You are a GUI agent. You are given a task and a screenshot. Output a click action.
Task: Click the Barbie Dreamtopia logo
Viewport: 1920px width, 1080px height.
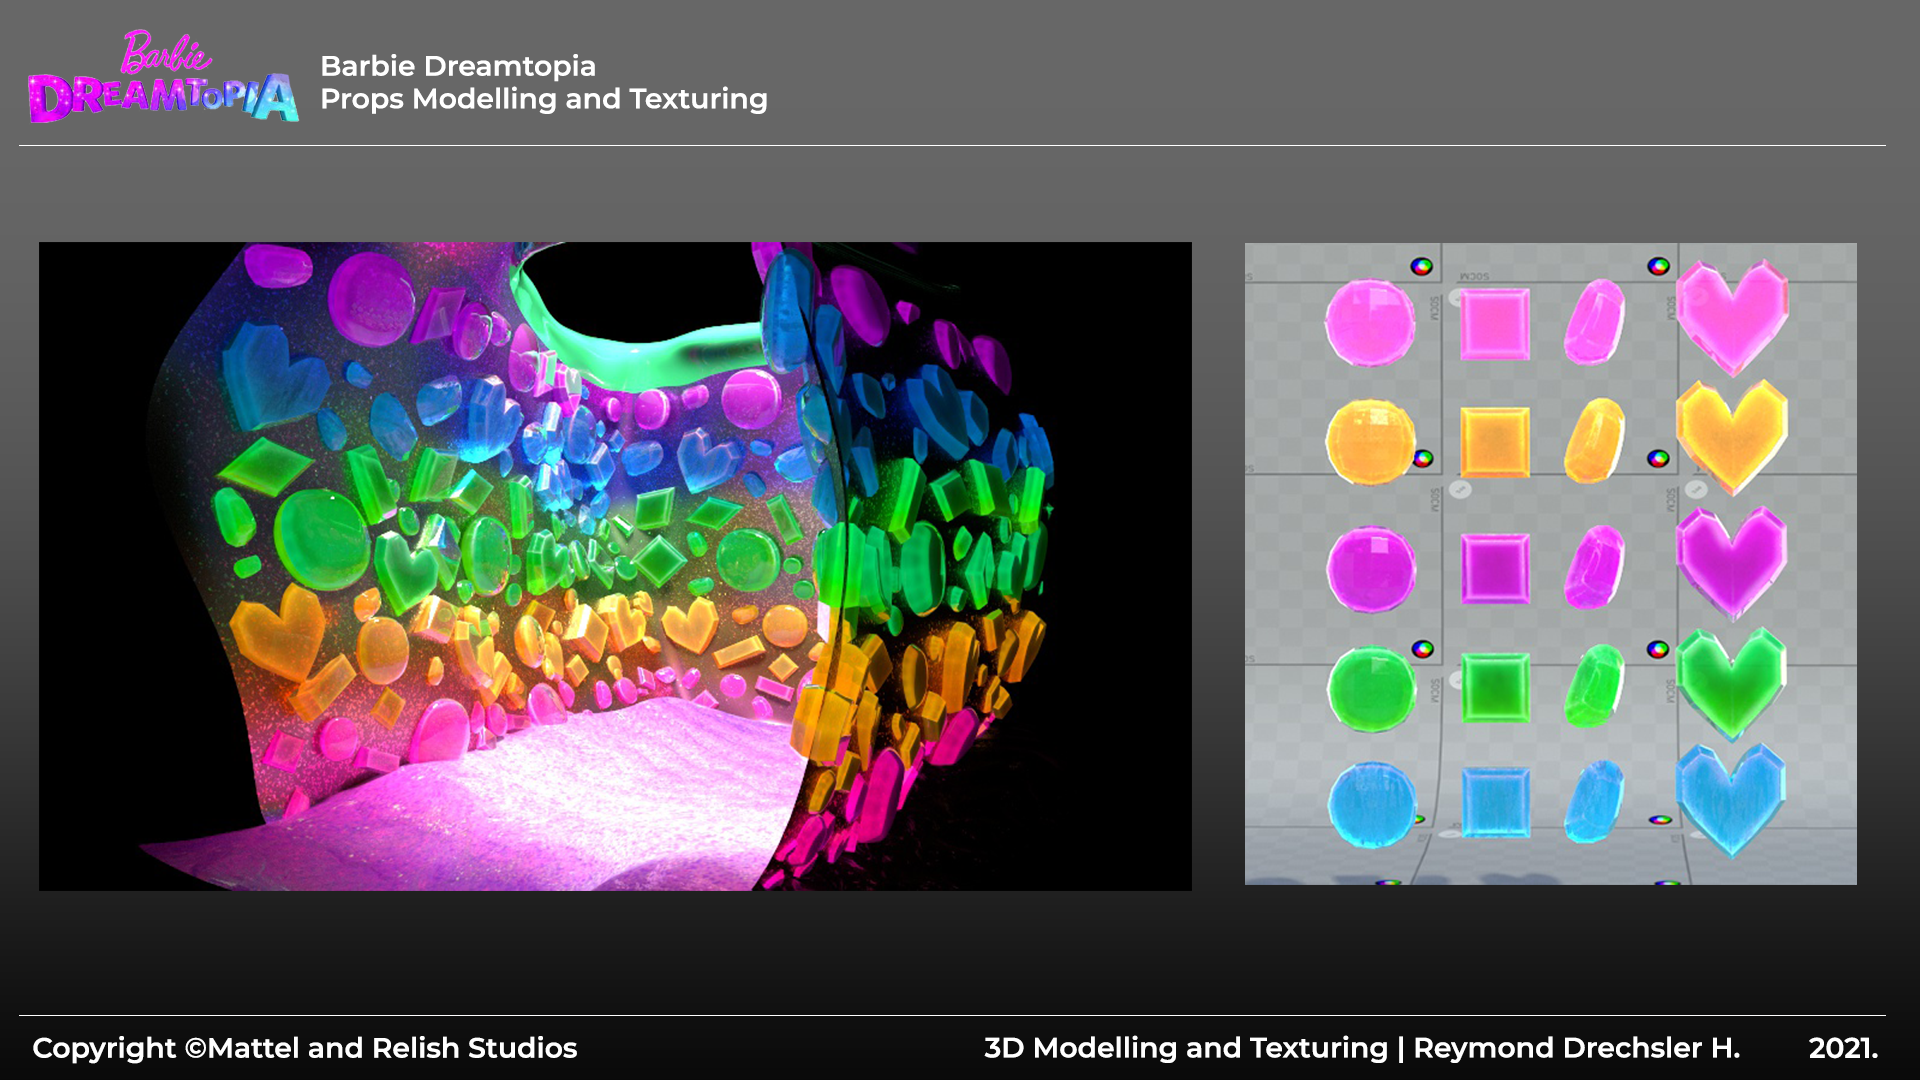[163, 78]
